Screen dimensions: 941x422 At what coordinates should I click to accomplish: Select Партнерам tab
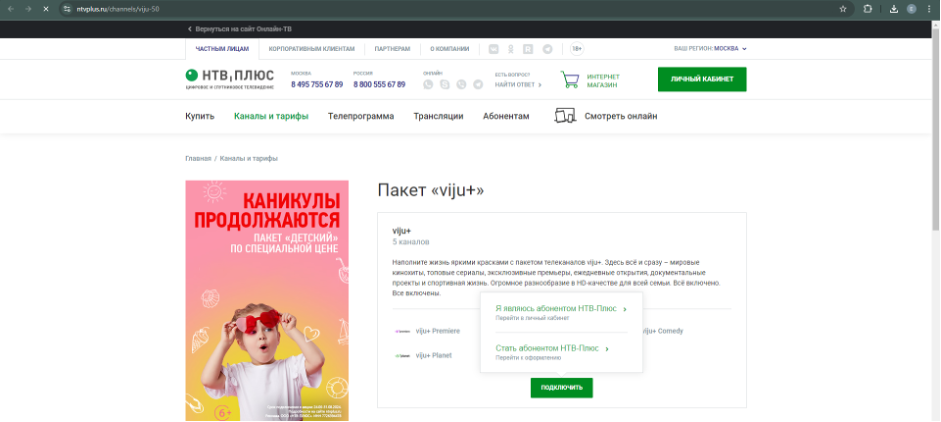392,49
